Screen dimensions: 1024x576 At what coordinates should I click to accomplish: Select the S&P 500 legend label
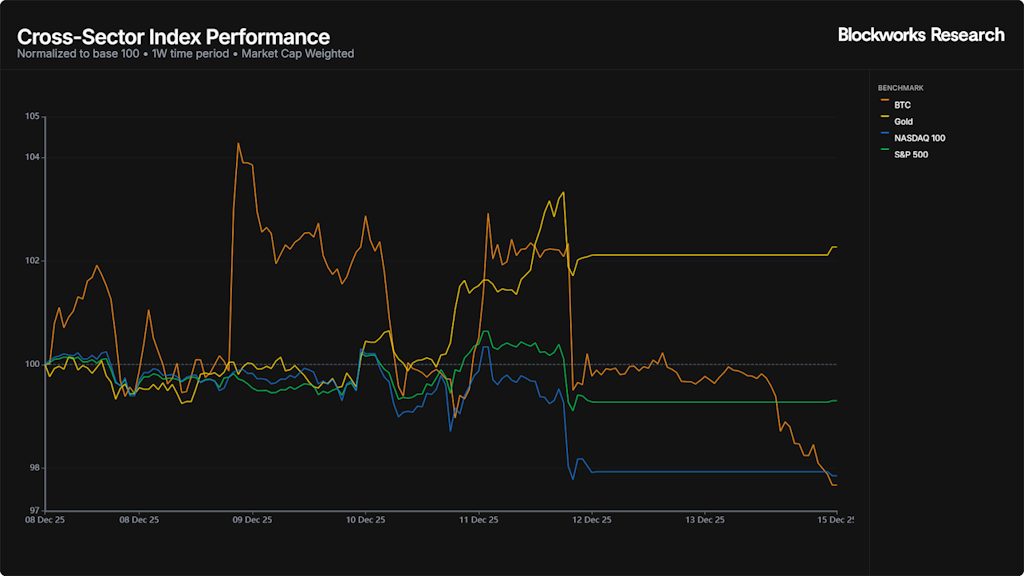(x=911, y=154)
